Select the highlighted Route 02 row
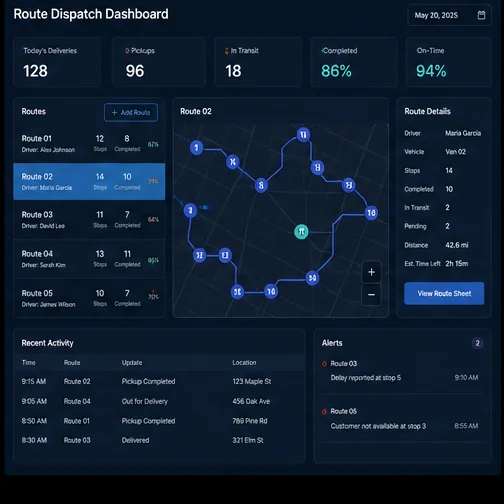504x504 pixels. point(89,181)
